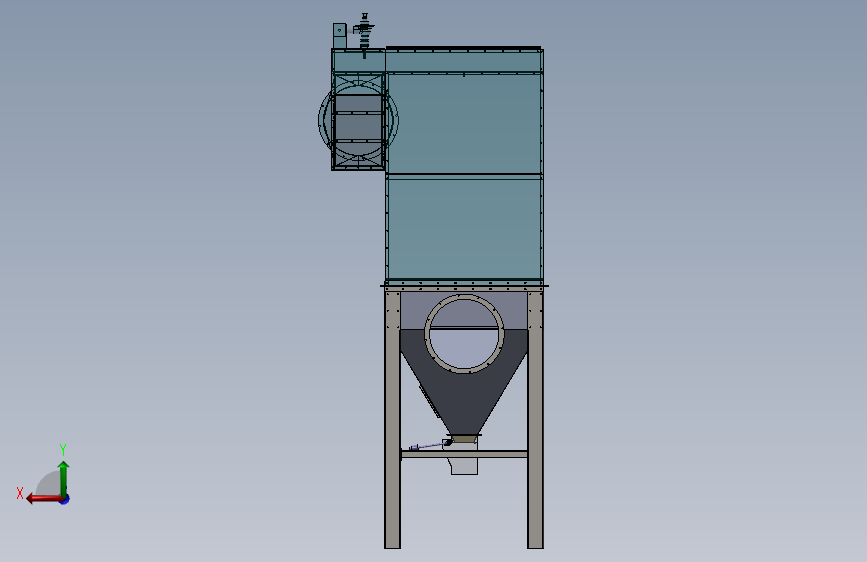867x562 pixels.
Task: Select the pulse valve assembly on top
Action: pyautogui.click(x=364, y=35)
